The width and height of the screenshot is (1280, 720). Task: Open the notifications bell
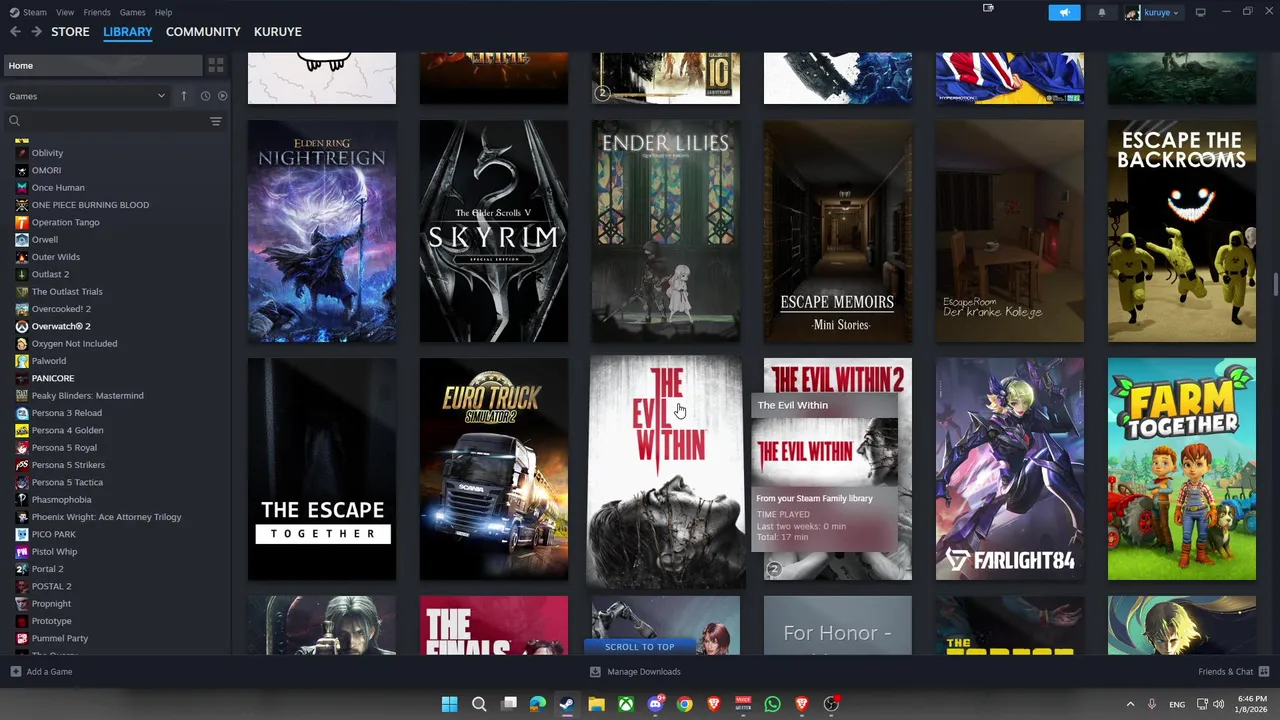[x=1102, y=12]
